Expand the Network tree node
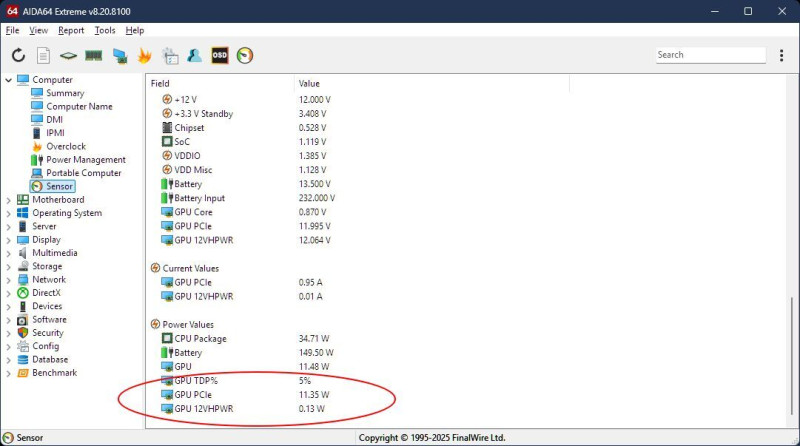This screenshot has width=800, height=446. (x=8, y=280)
